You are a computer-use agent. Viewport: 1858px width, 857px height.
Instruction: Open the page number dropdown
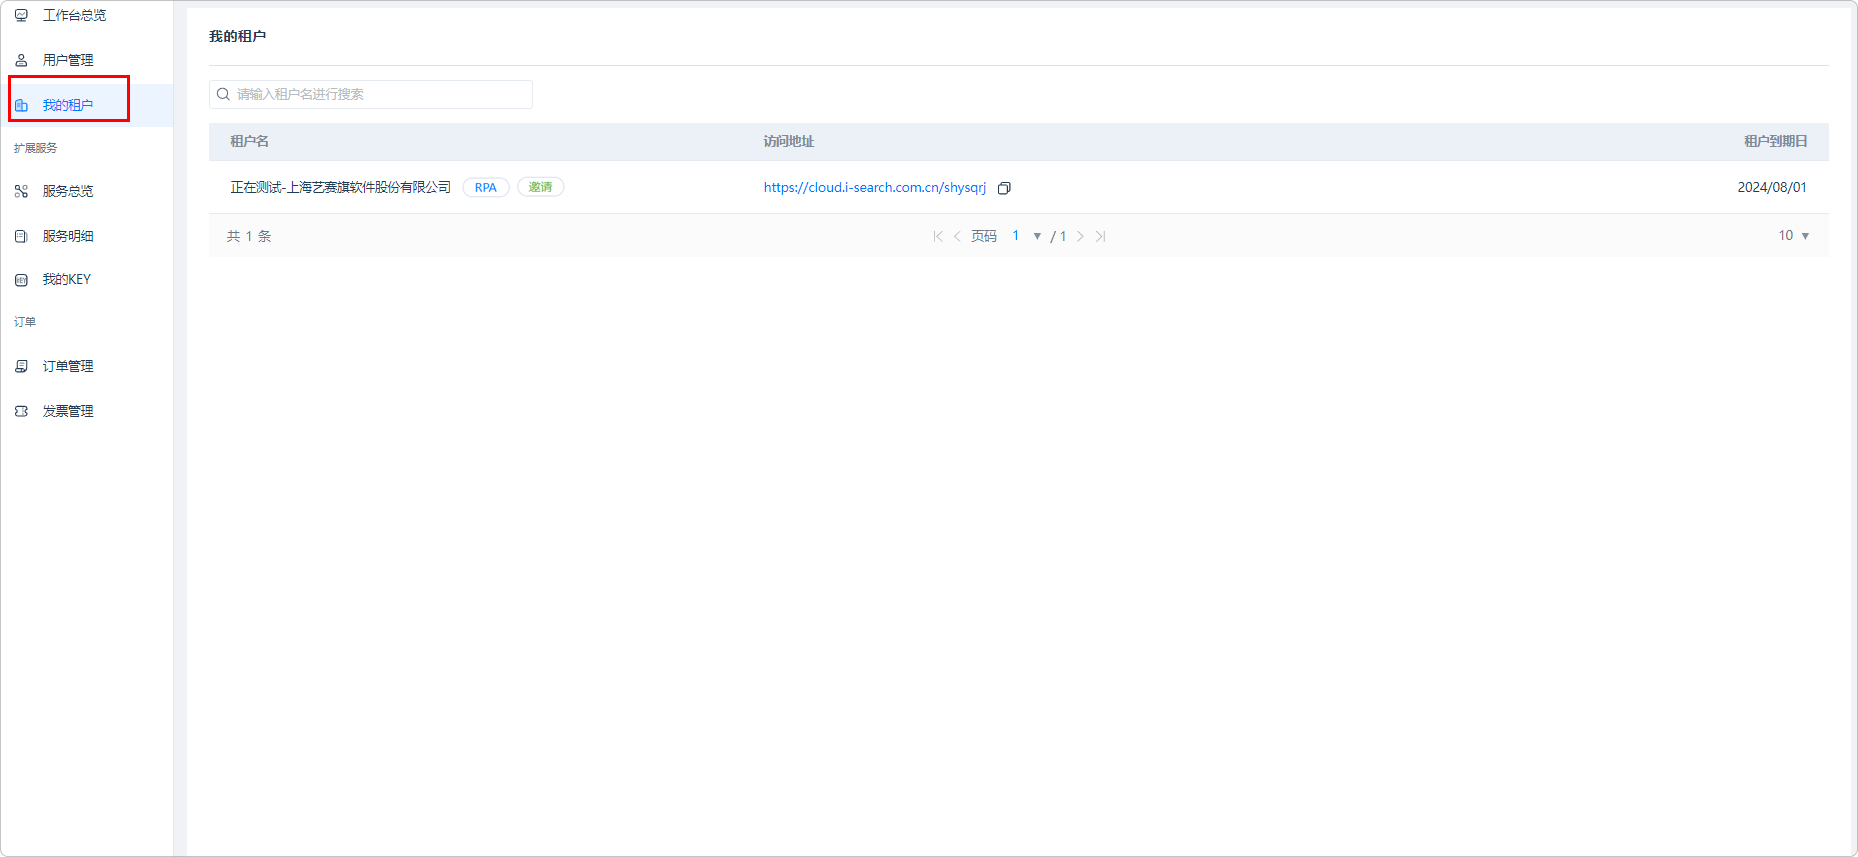click(1037, 236)
